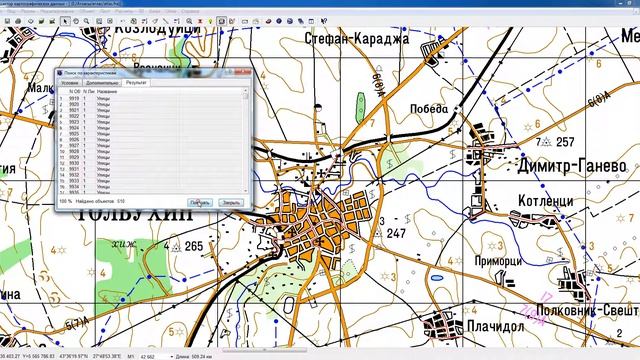Image resolution: width=640 pixels, height=360 pixels.
Task: Close the search dialog with red X
Action: tap(243, 72)
